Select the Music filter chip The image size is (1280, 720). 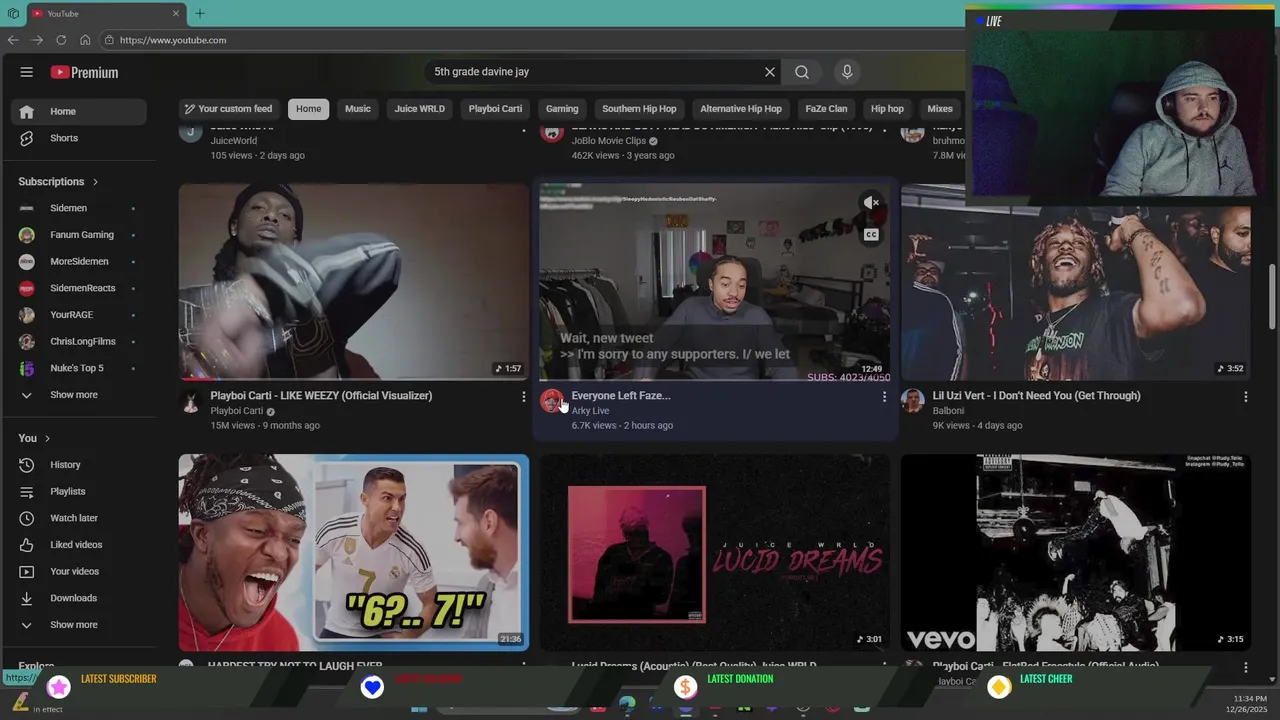[x=358, y=109]
